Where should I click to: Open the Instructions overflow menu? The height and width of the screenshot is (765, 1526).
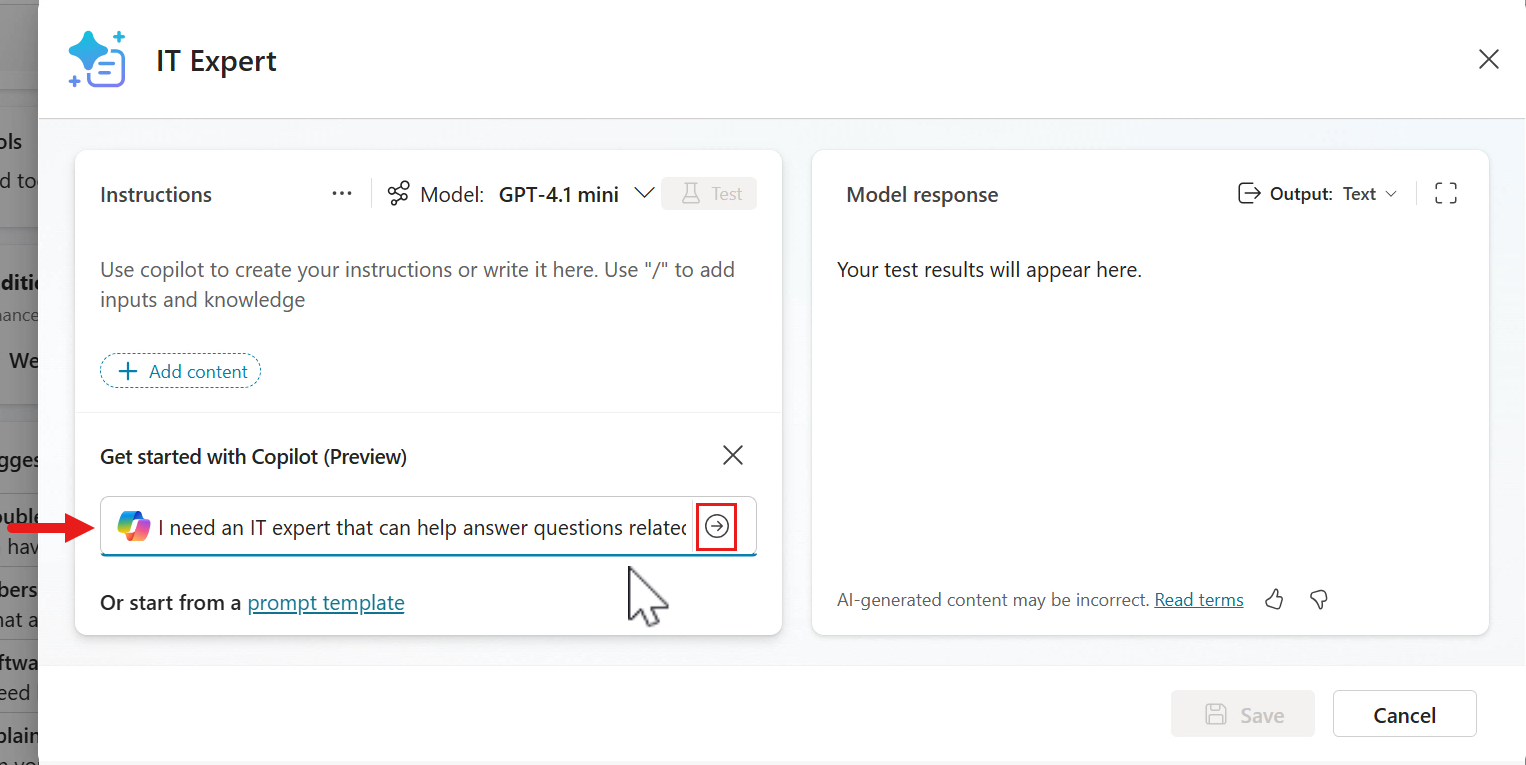(x=341, y=193)
